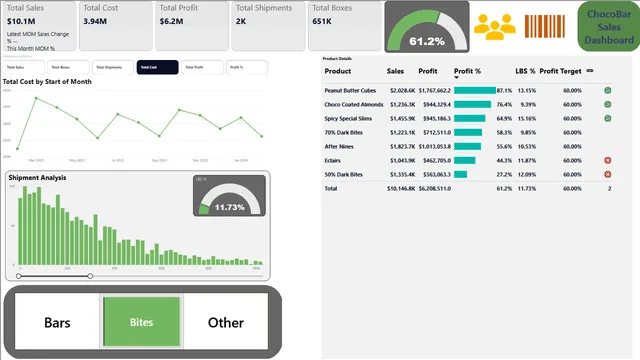Click the Shipment Analysis chart title
Image resolution: width=640 pixels, height=360 pixels.
point(37,178)
